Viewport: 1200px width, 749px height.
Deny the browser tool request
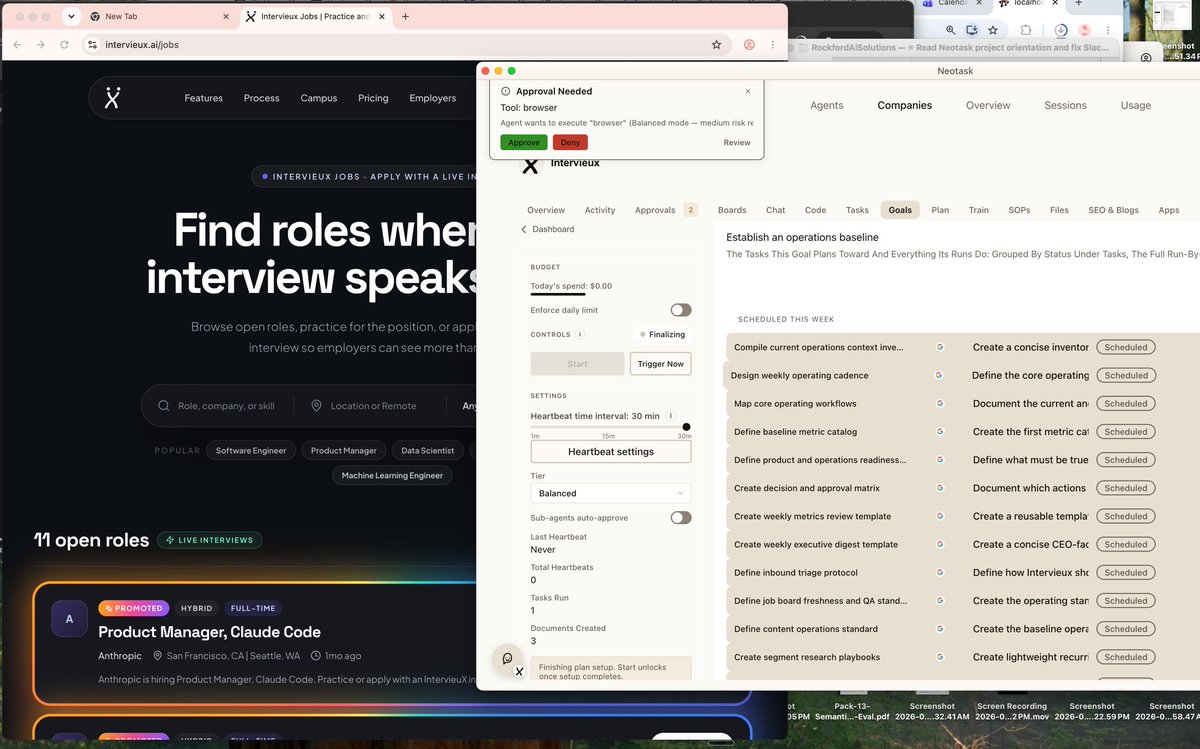tap(570, 142)
